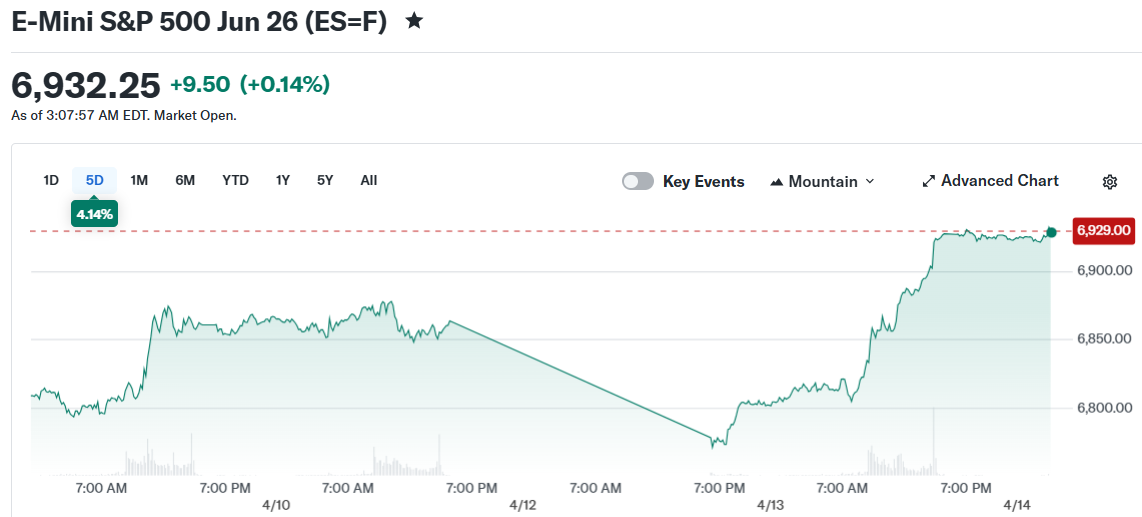Click the +9.50 change value

(201, 85)
